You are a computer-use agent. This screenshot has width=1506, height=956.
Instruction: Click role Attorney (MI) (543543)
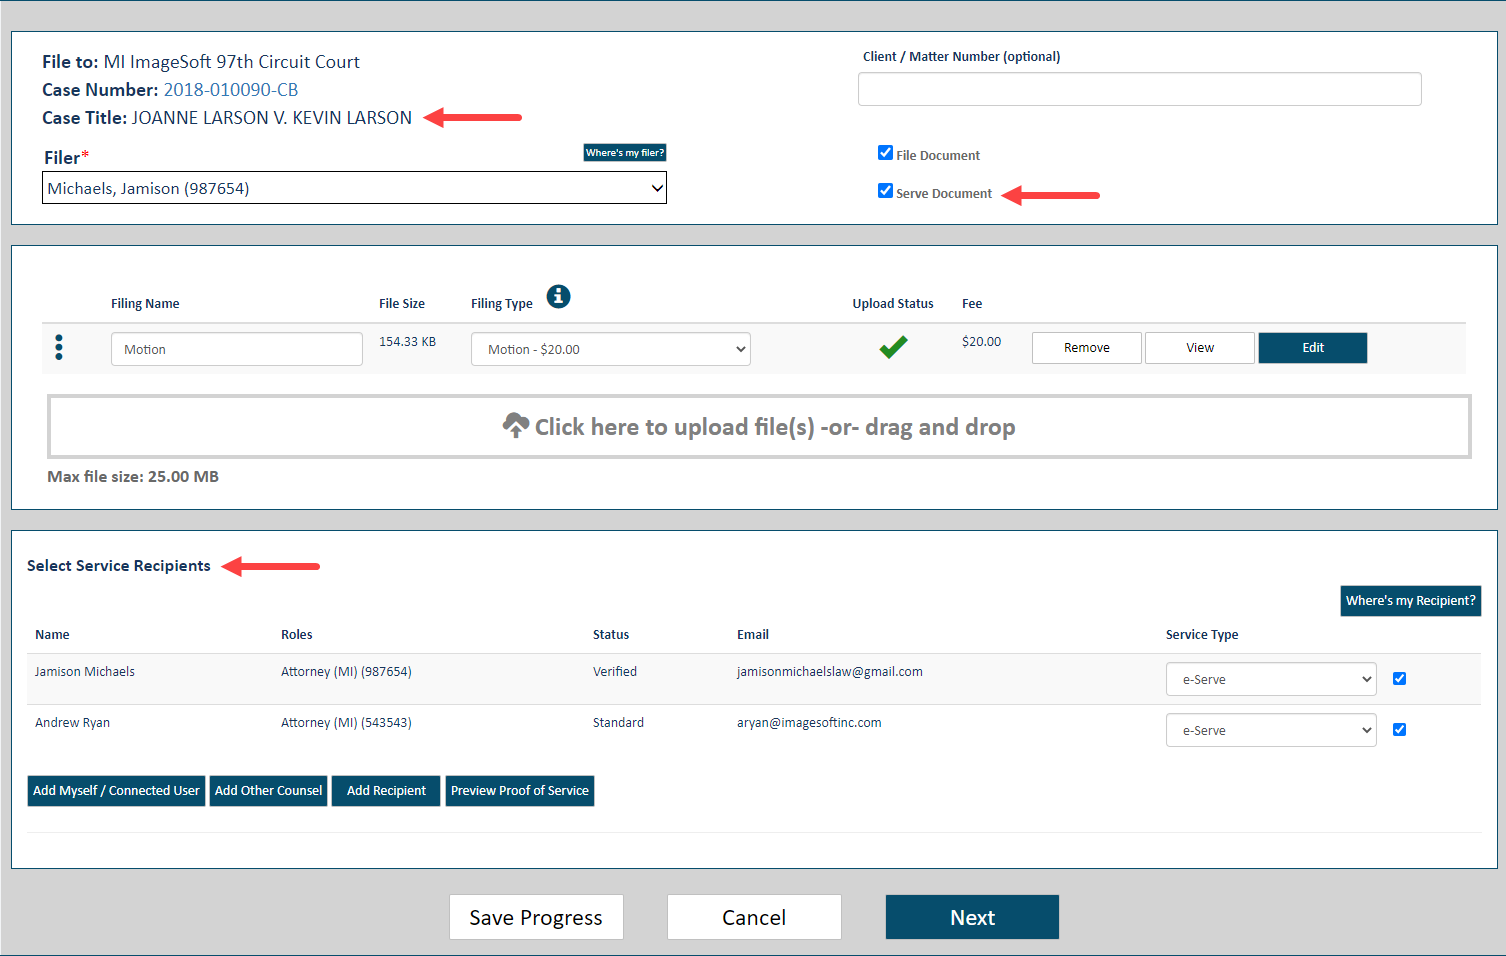pos(346,723)
